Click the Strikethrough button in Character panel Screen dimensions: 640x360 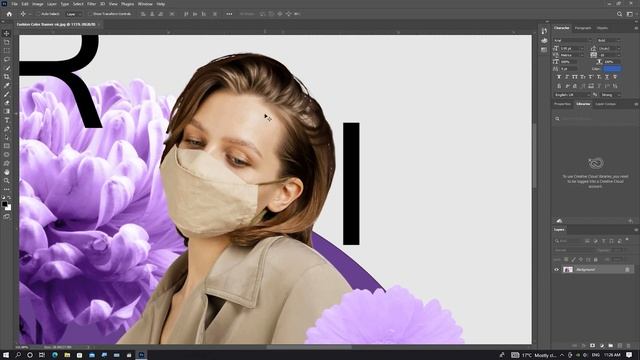click(615, 77)
